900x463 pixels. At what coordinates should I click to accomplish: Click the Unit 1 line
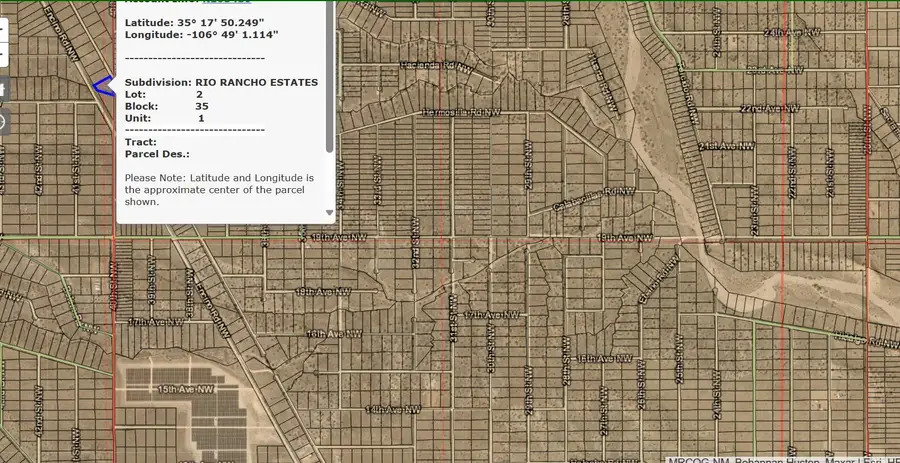click(164, 119)
